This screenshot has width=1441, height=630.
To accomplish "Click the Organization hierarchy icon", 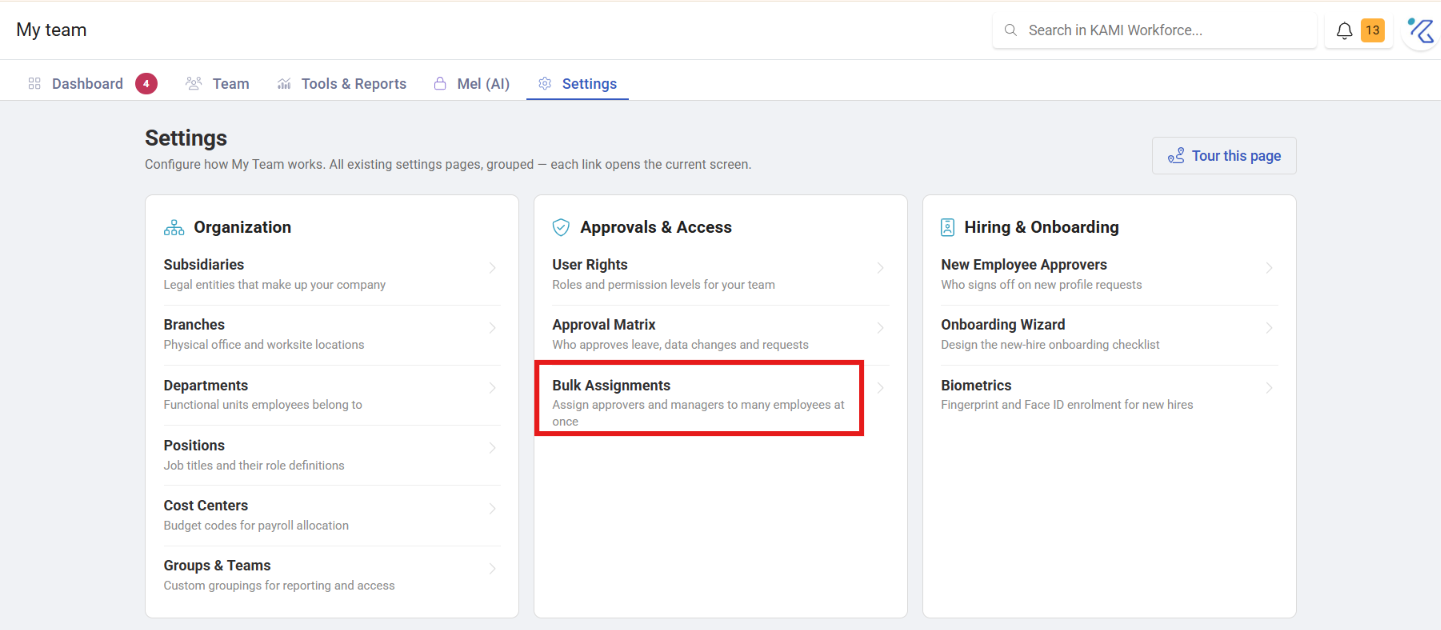I will (174, 228).
